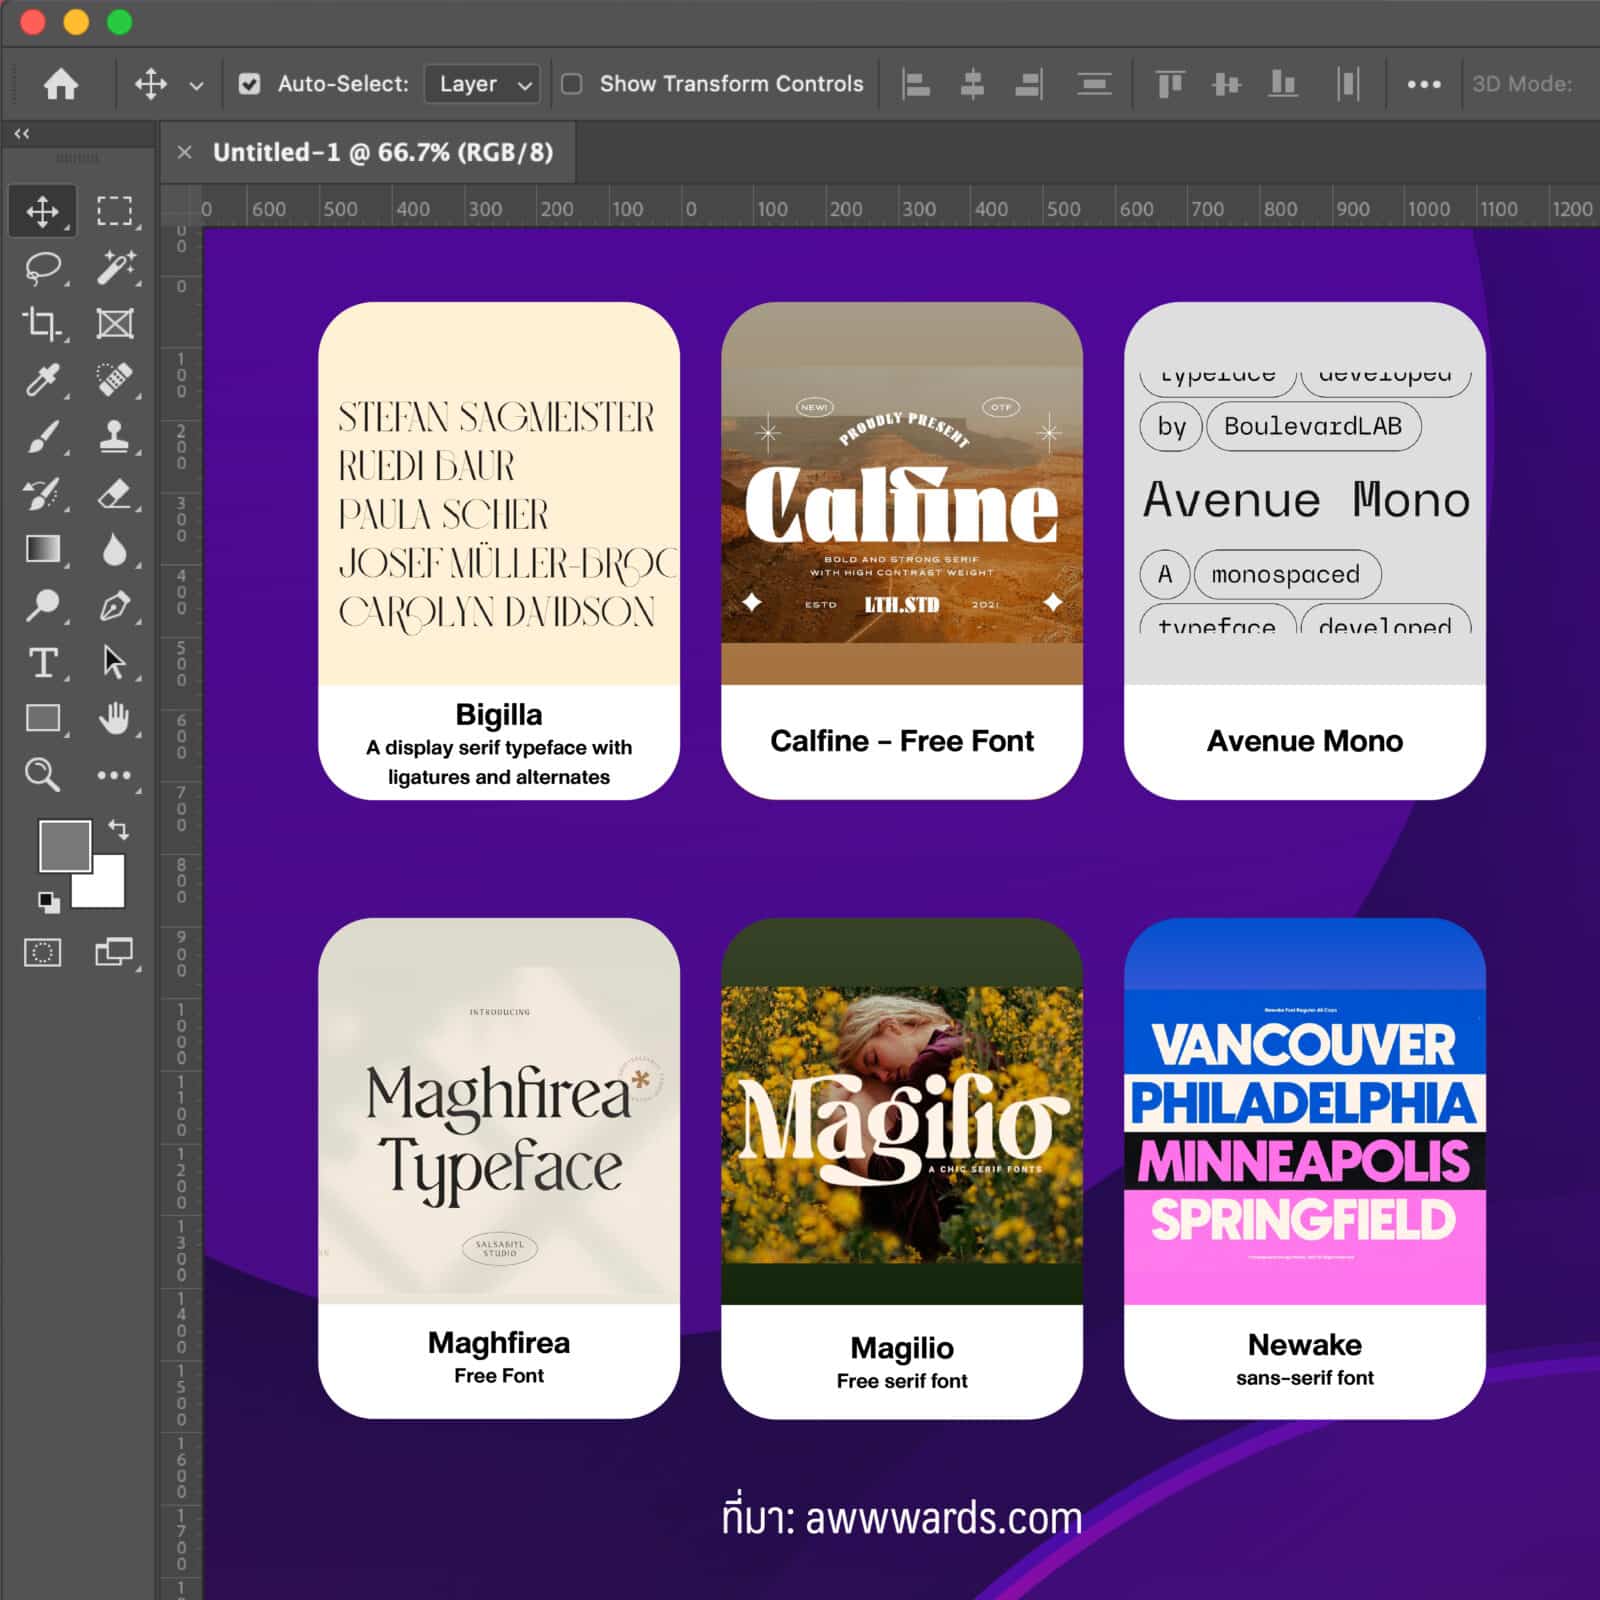Expand the Move tool preset picker
Screen dimensions: 1600x1600
[196, 86]
